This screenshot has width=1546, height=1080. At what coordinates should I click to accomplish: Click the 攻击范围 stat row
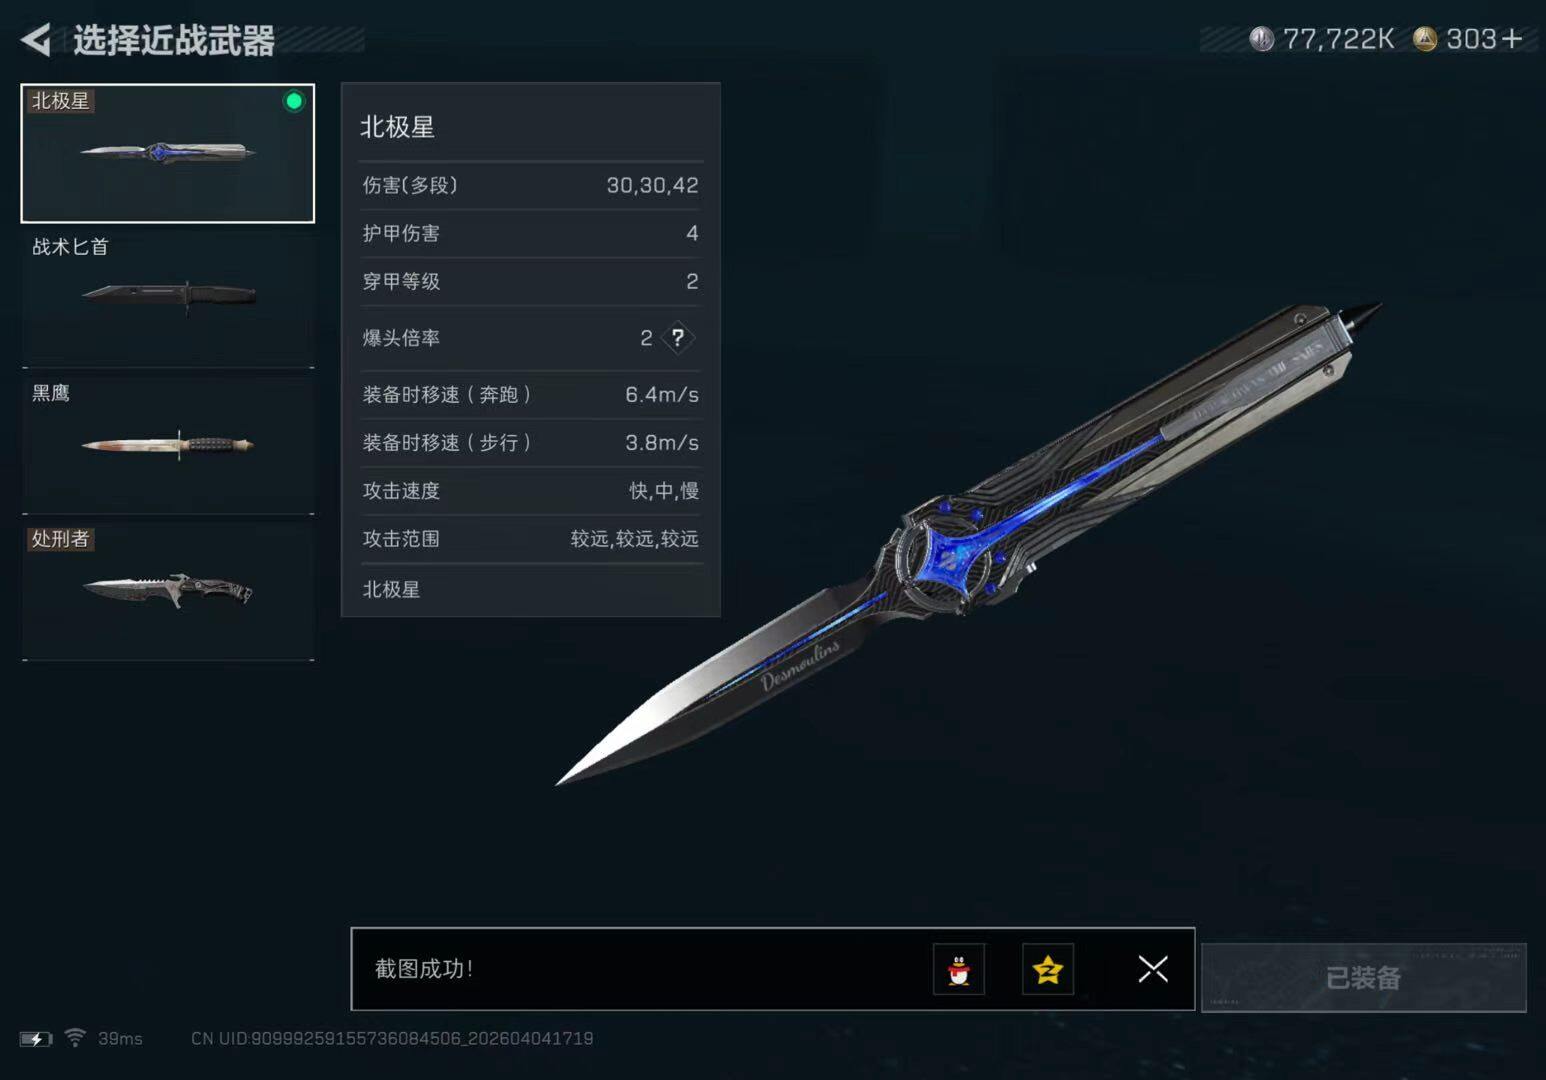click(531, 539)
